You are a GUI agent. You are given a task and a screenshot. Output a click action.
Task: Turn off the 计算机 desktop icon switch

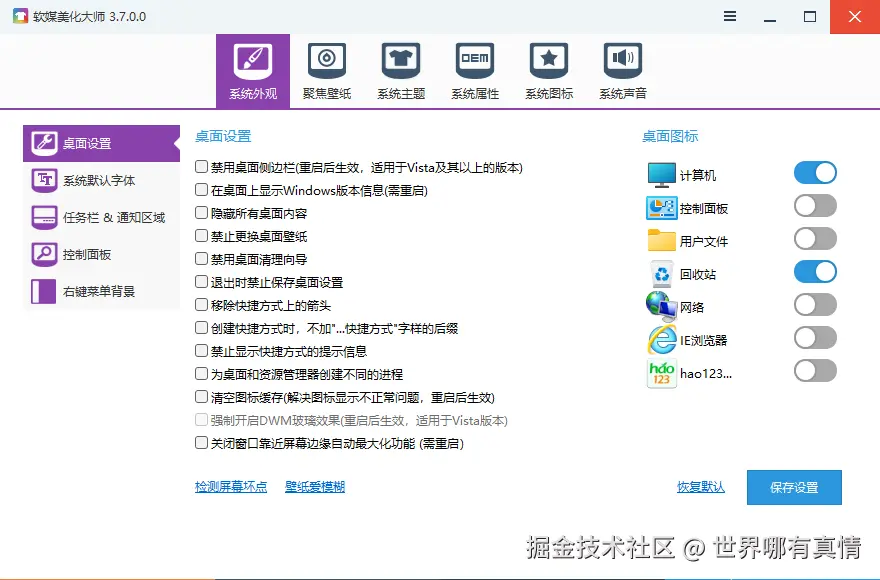[815, 173]
